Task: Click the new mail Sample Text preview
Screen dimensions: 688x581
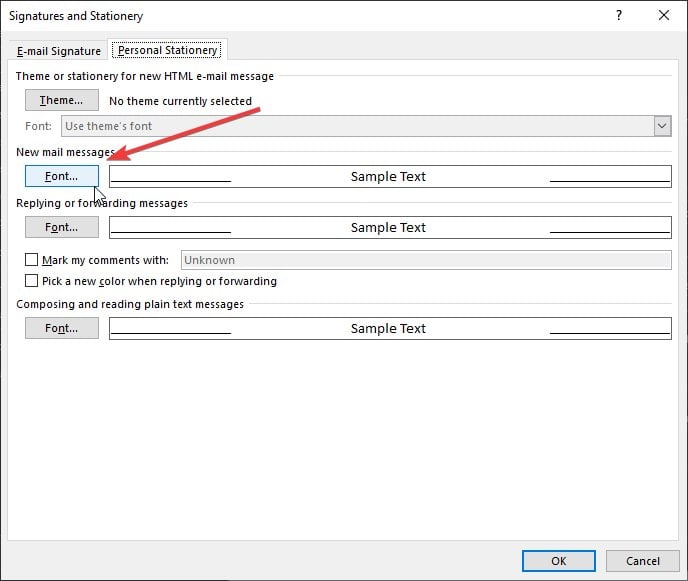Action: 389,176
